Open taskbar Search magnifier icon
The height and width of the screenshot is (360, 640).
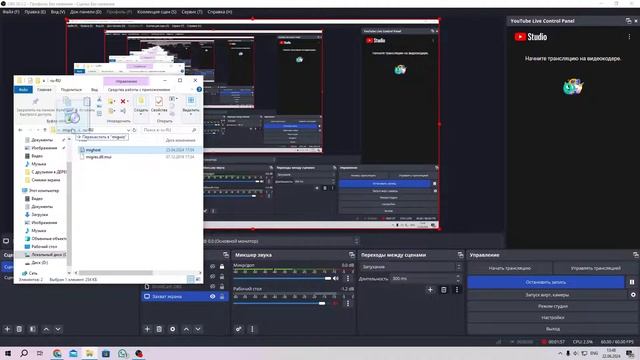click(x=24, y=353)
